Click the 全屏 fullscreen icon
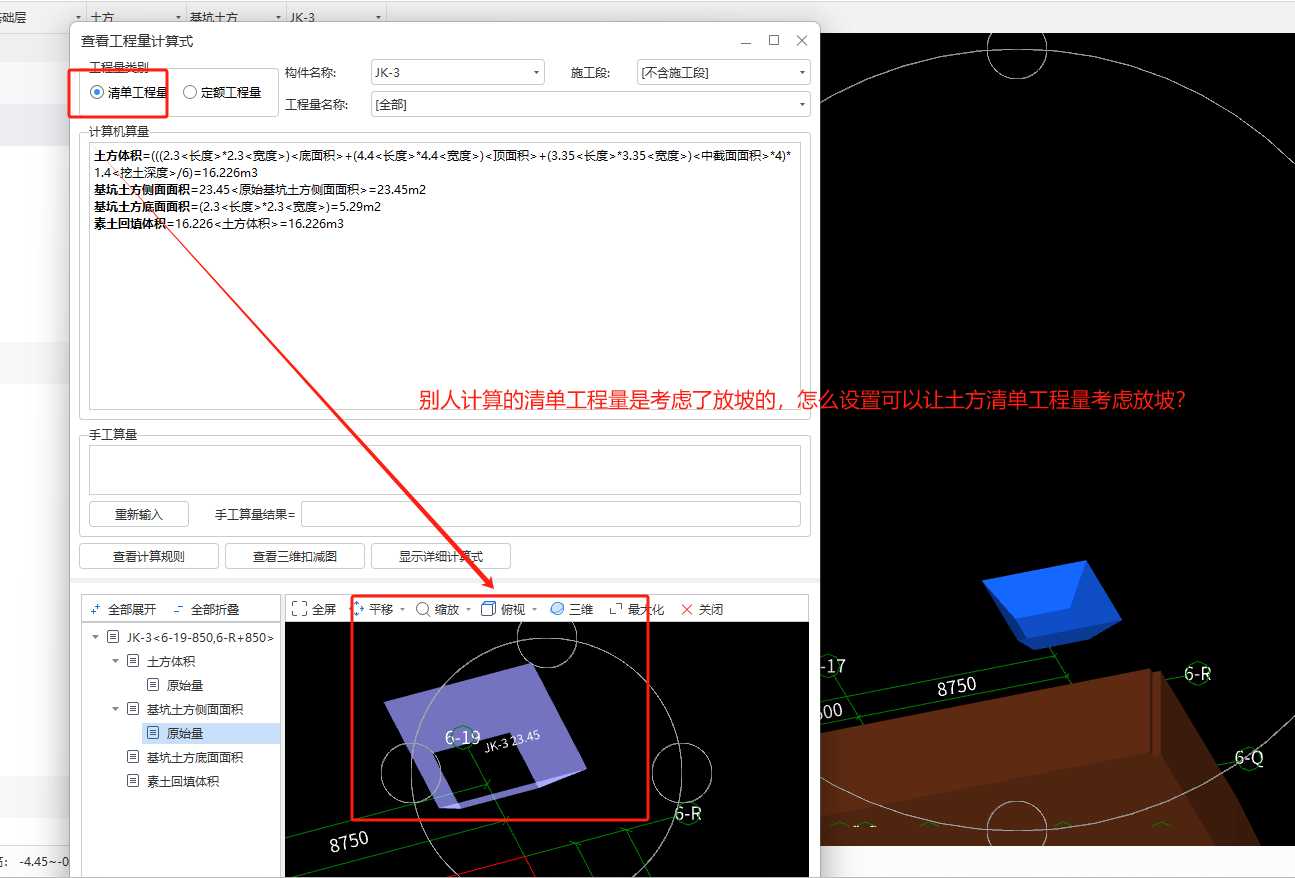 pyautogui.click(x=299, y=609)
